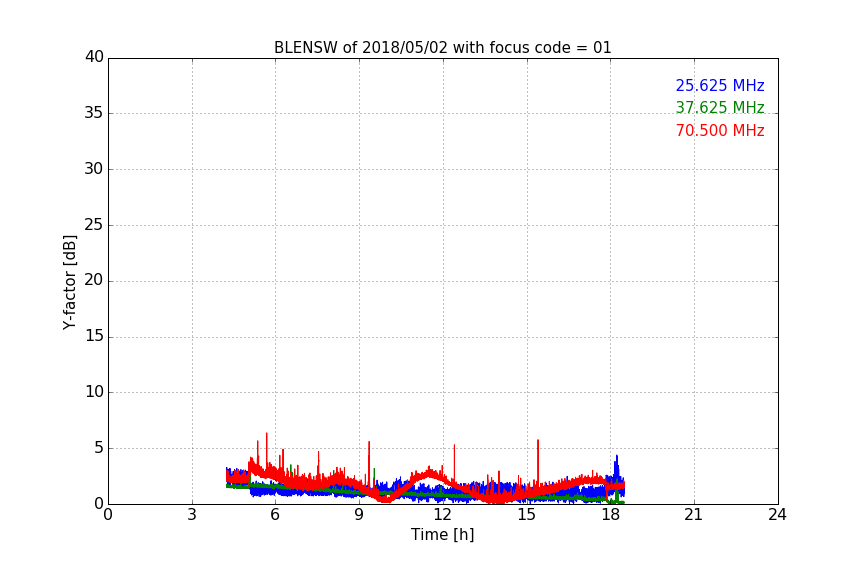
Task: Click the x-axis tick label 12
Action: click(442, 515)
